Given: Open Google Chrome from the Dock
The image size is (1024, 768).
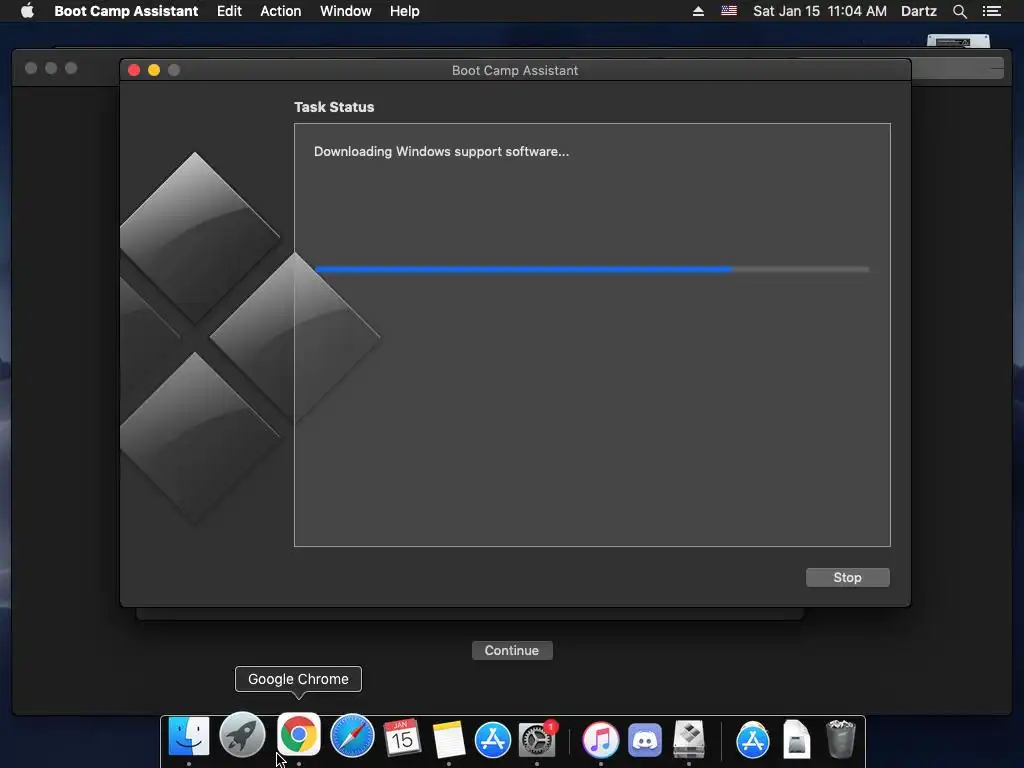Looking at the screenshot, I should click(x=298, y=734).
